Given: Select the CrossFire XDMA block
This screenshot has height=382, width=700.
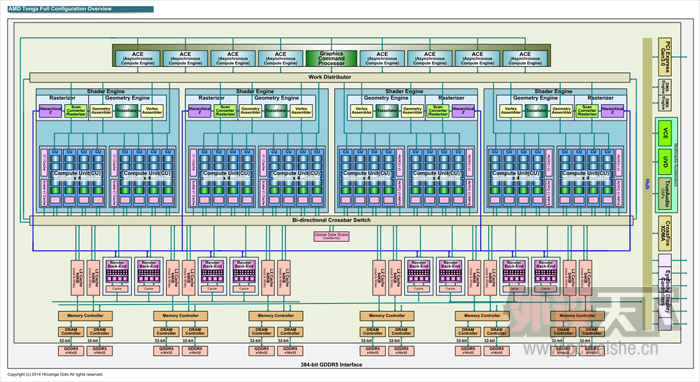Looking at the screenshot, I should pos(665,233).
